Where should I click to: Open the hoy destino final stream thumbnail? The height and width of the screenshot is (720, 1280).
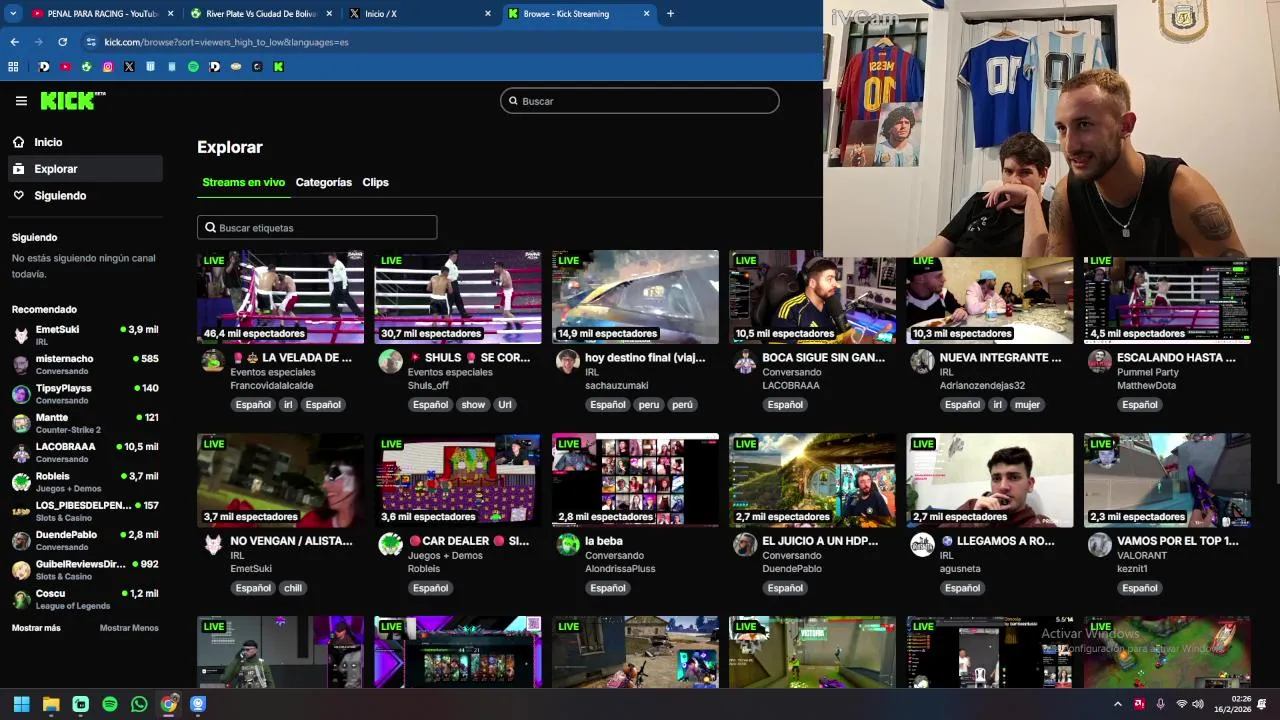[x=635, y=297]
